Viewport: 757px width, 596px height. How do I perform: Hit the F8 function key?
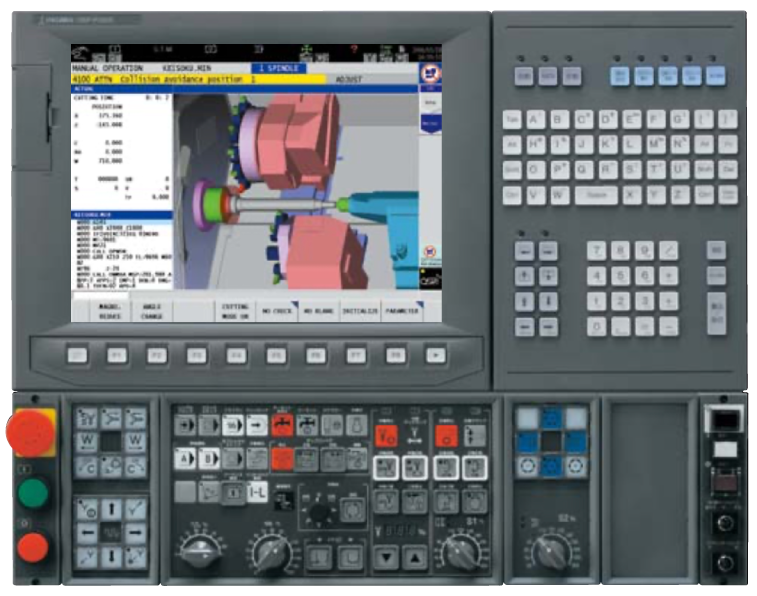coord(395,356)
